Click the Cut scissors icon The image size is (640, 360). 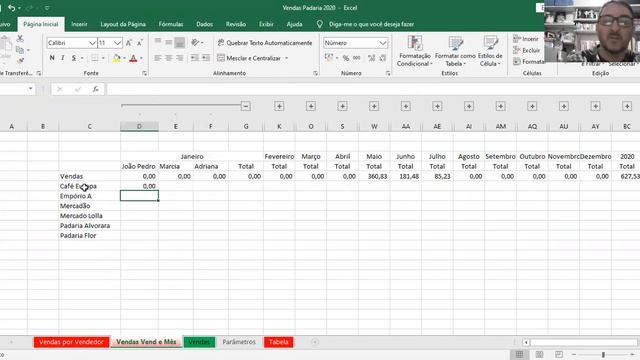point(20,39)
